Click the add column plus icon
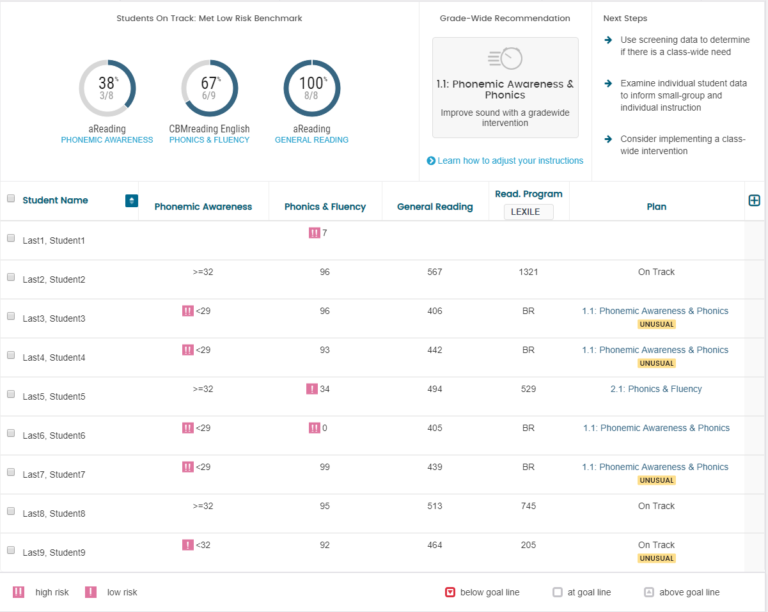This screenshot has width=768, height=612. pos(754,200)
